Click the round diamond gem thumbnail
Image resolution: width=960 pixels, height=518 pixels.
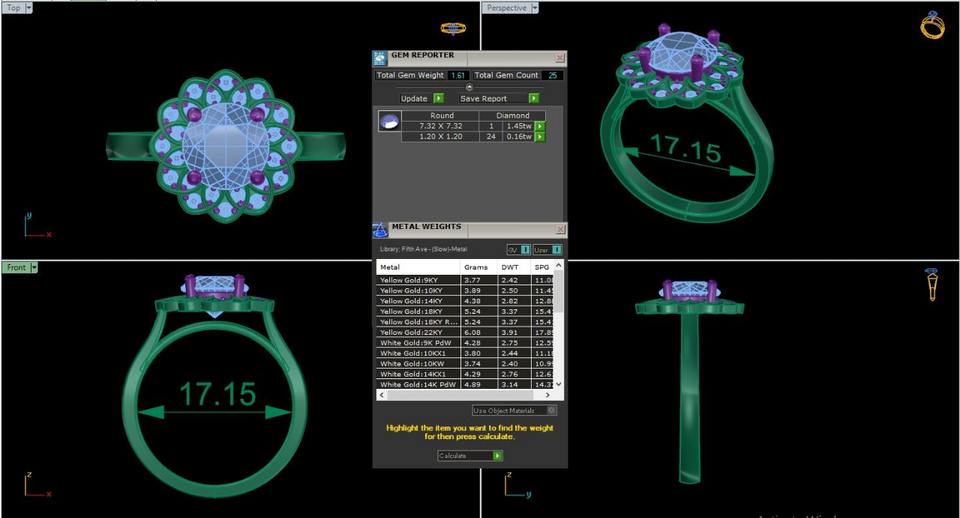pyautogui.click(x=389, y=121)
